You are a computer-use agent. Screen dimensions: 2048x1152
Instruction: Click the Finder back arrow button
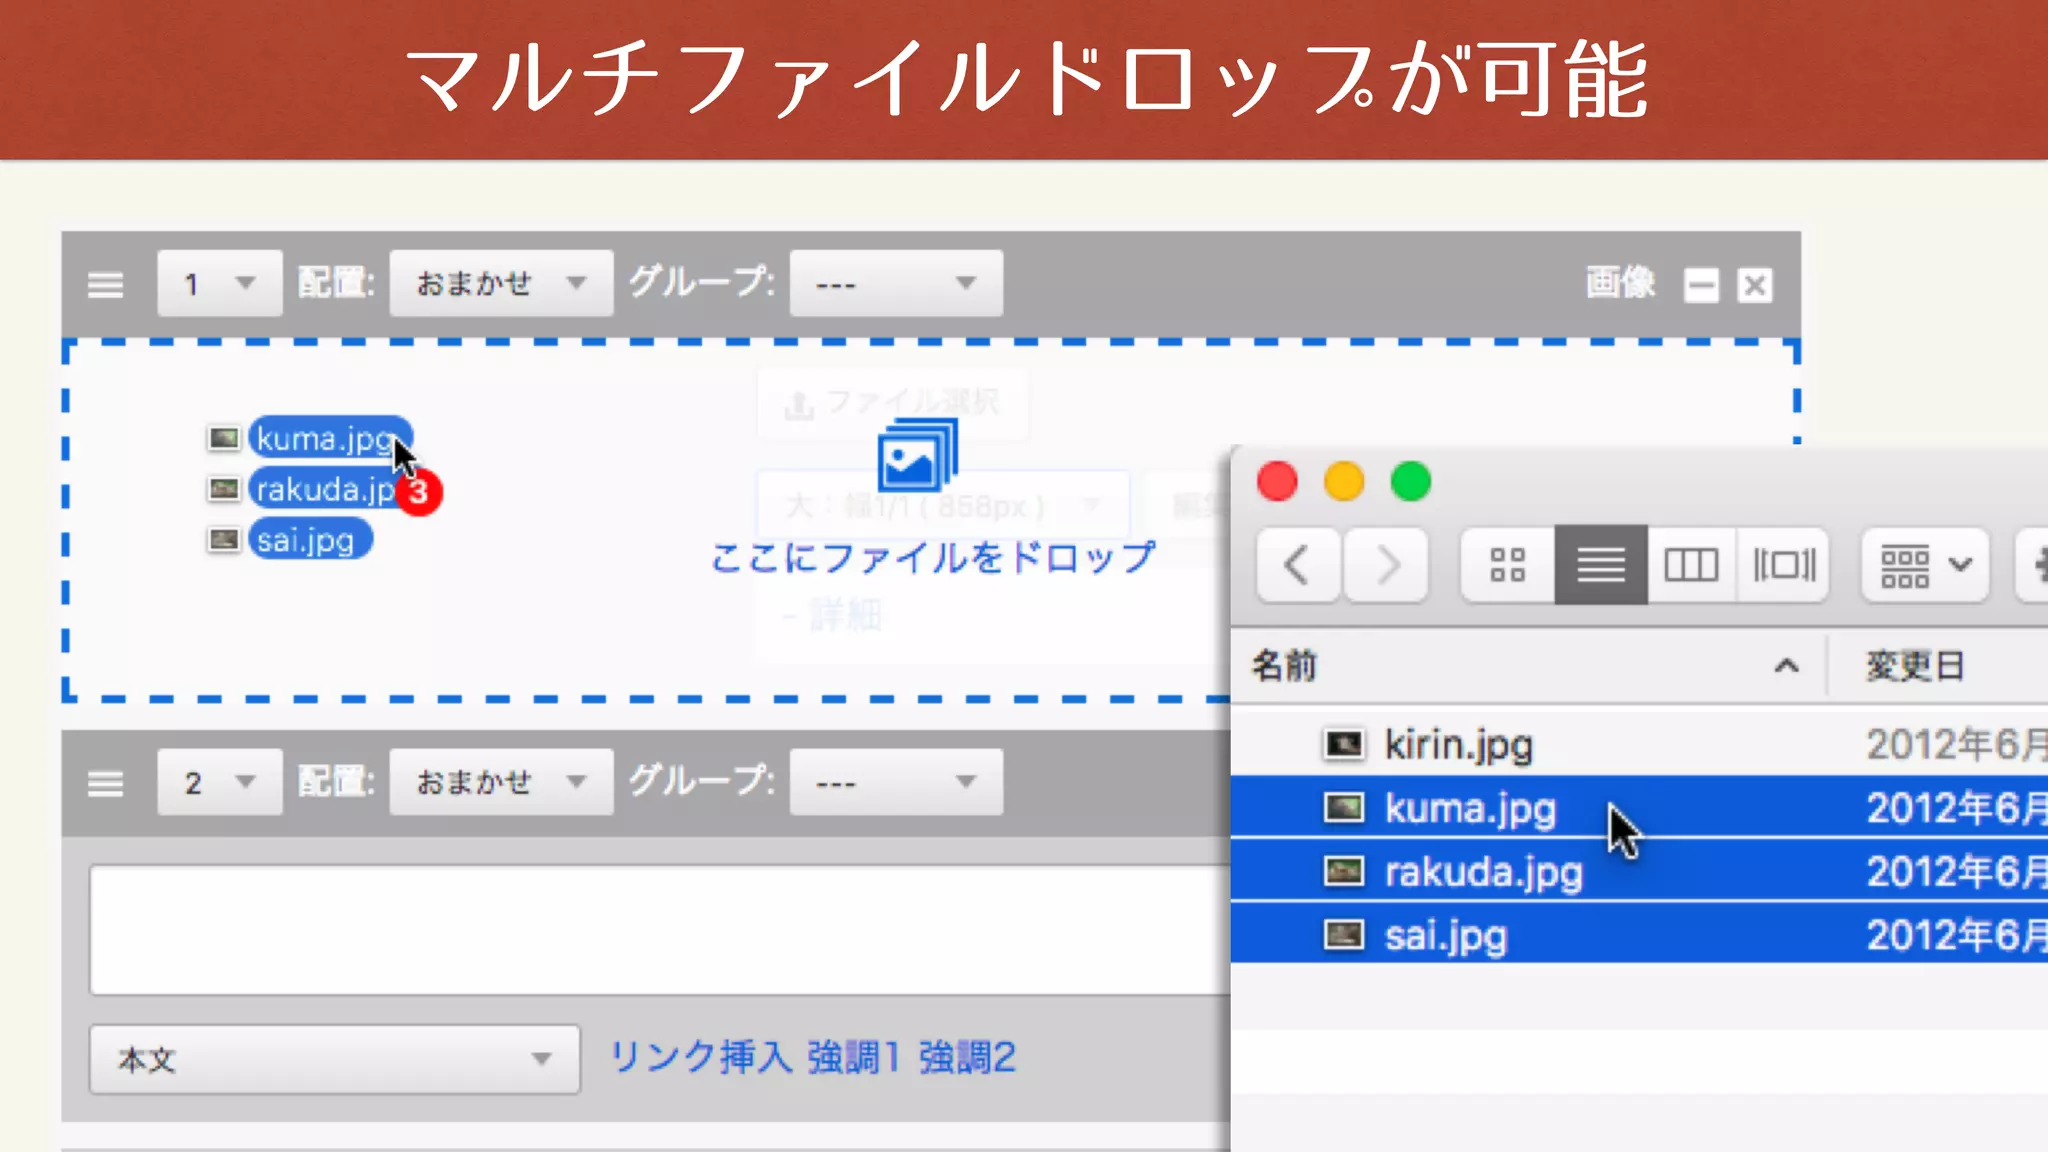click(x=1297, y=565)
